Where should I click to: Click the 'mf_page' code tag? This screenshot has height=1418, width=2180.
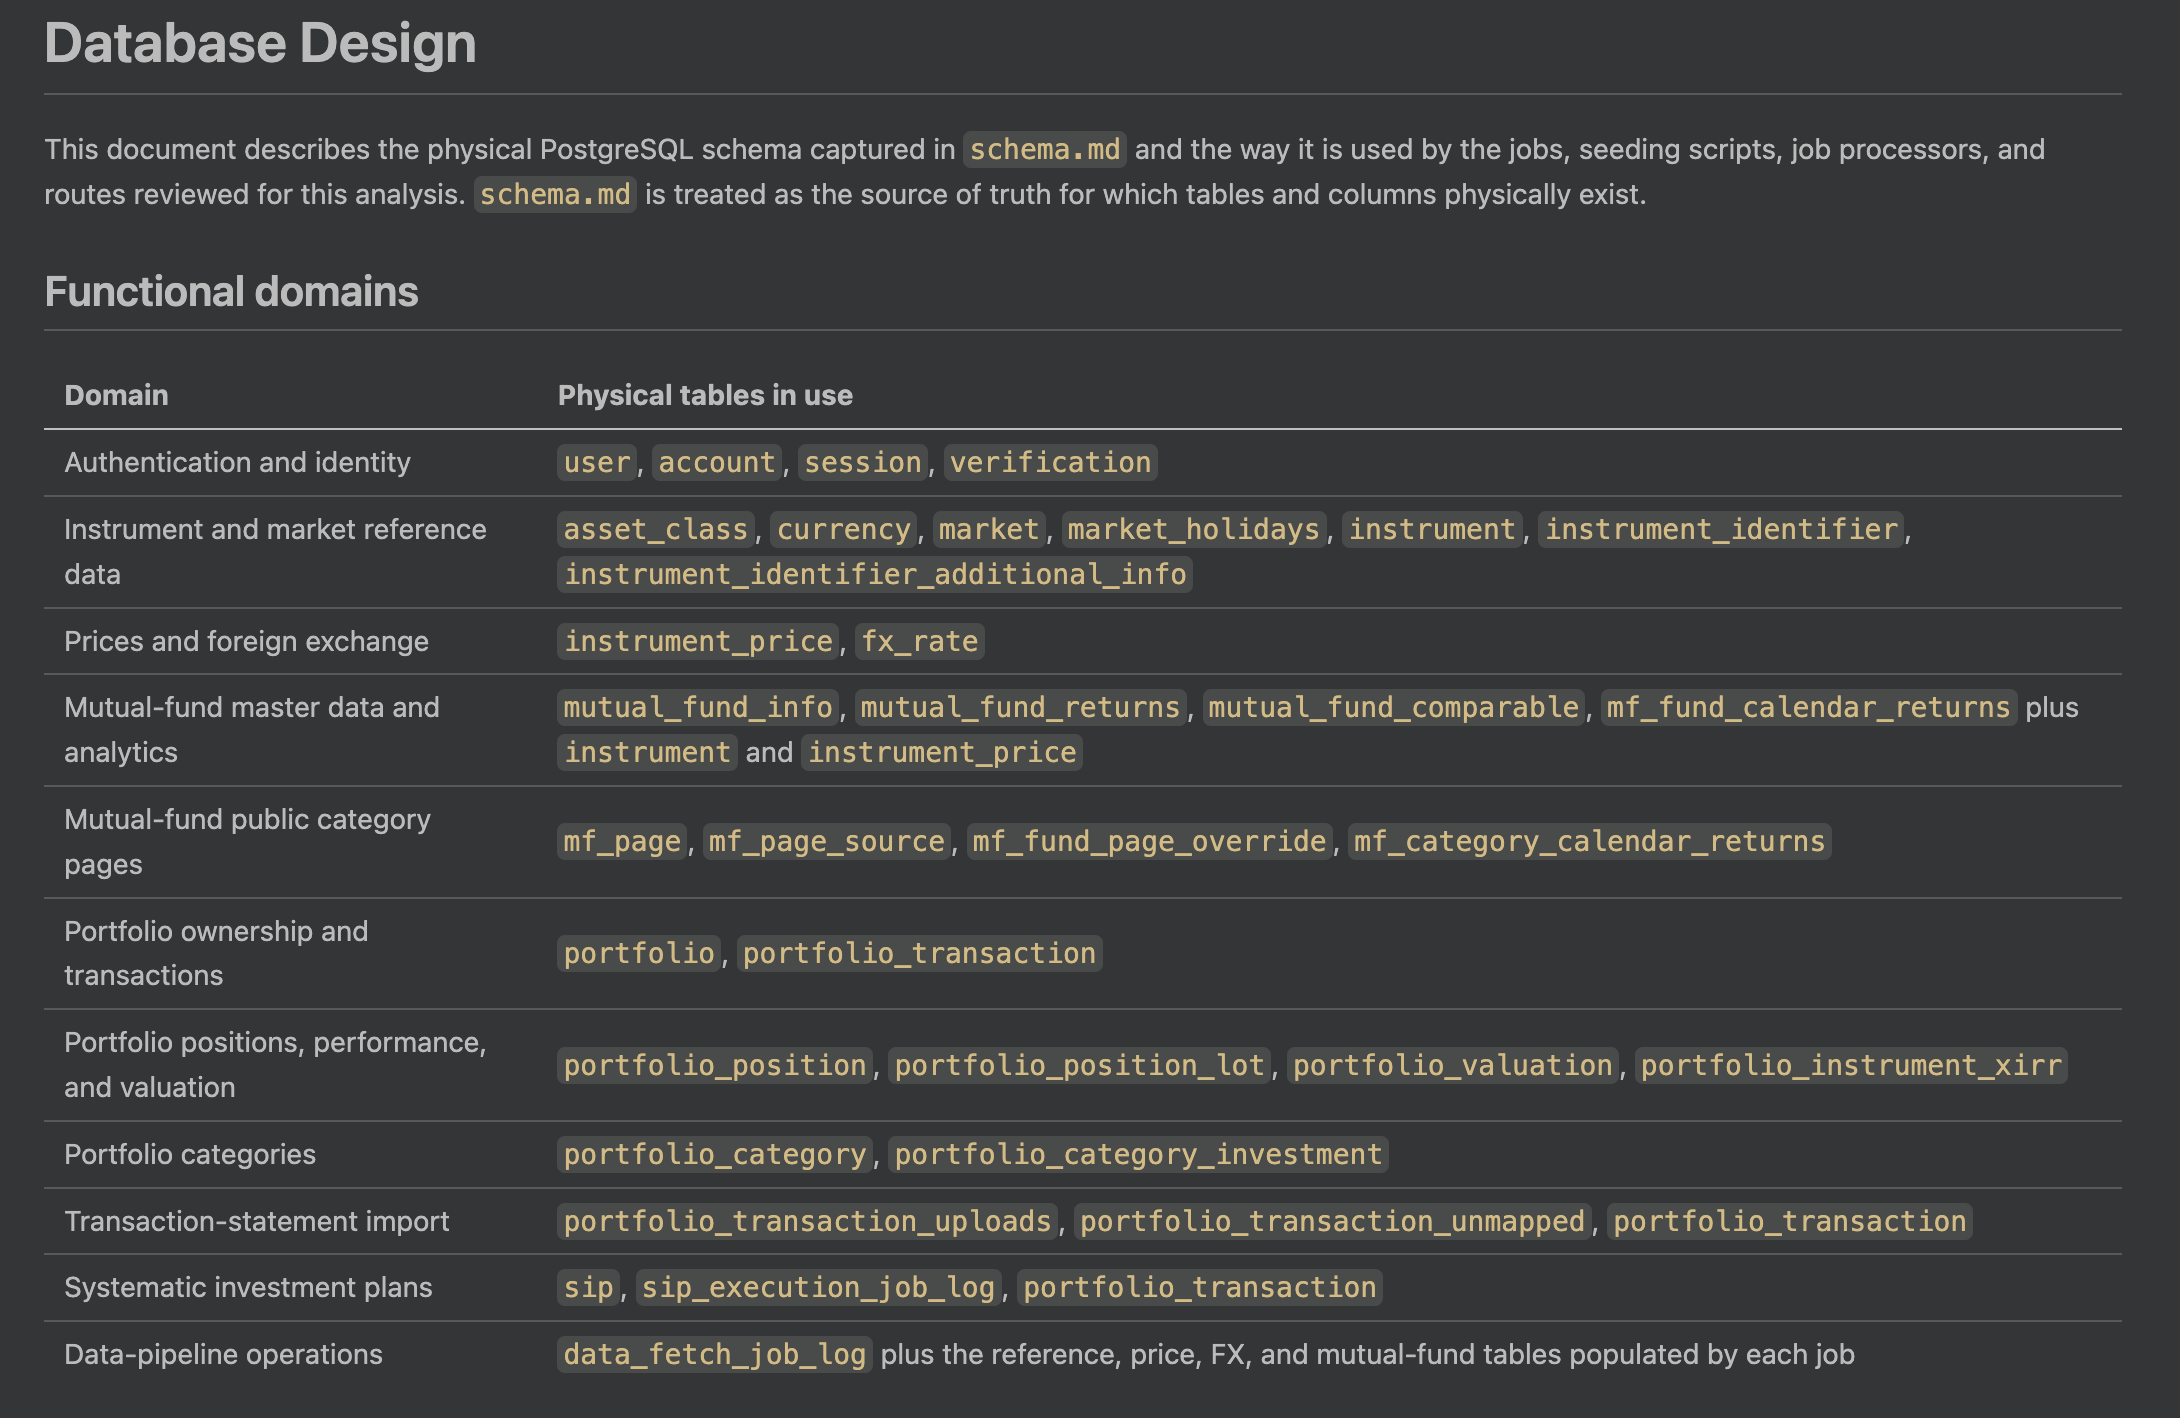[622, 841]
